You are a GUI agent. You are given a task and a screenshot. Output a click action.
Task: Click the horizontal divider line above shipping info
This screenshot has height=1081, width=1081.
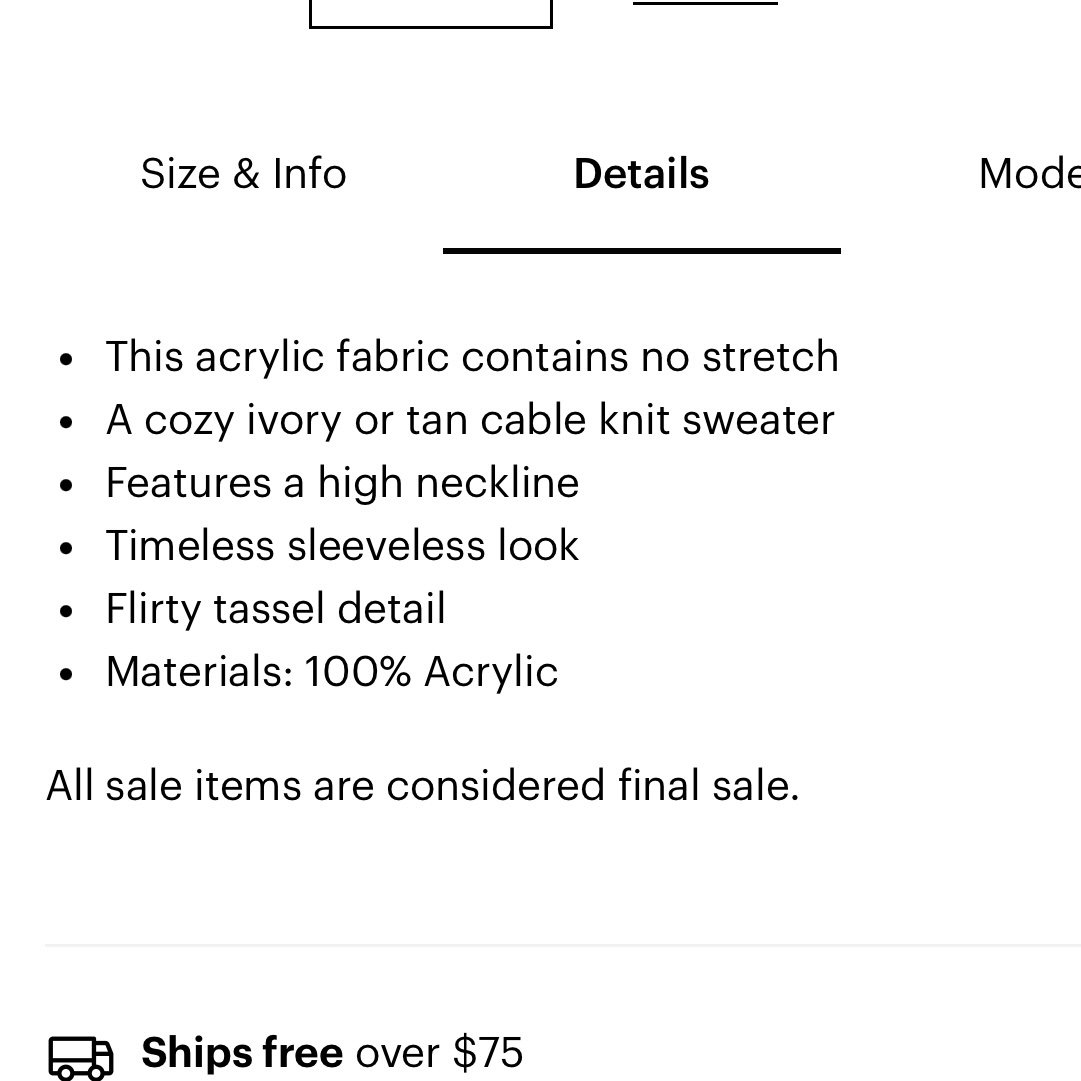(x=563, y=945)
